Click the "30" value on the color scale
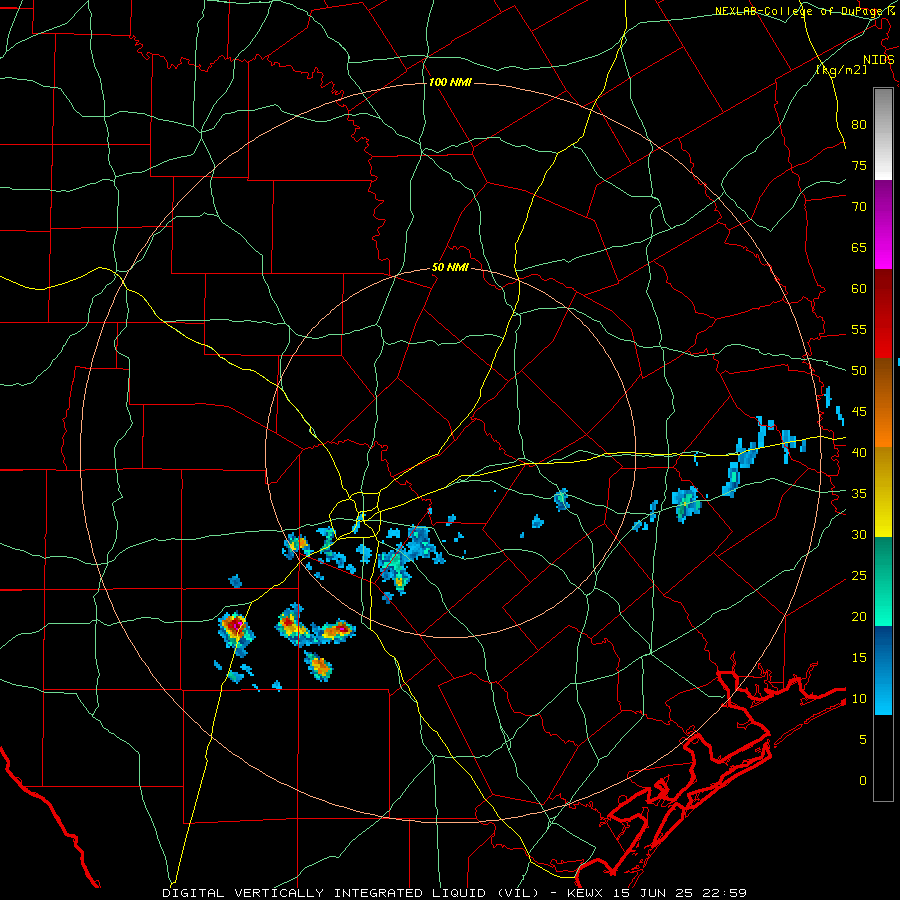Viewport: 900px width, 900px height. coord(859,535)
